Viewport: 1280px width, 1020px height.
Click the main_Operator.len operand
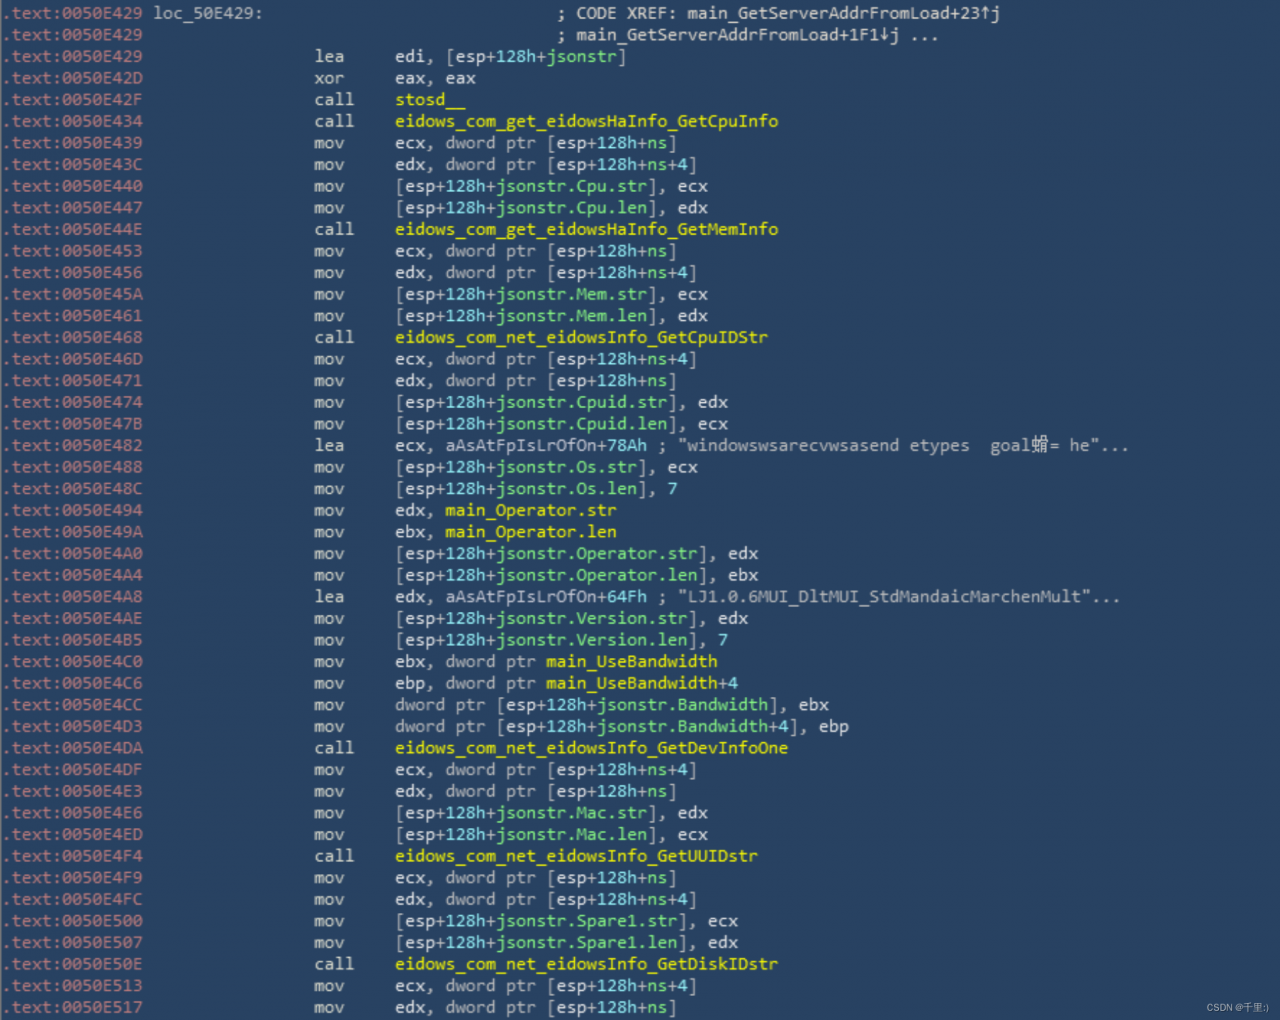point(530,532)
